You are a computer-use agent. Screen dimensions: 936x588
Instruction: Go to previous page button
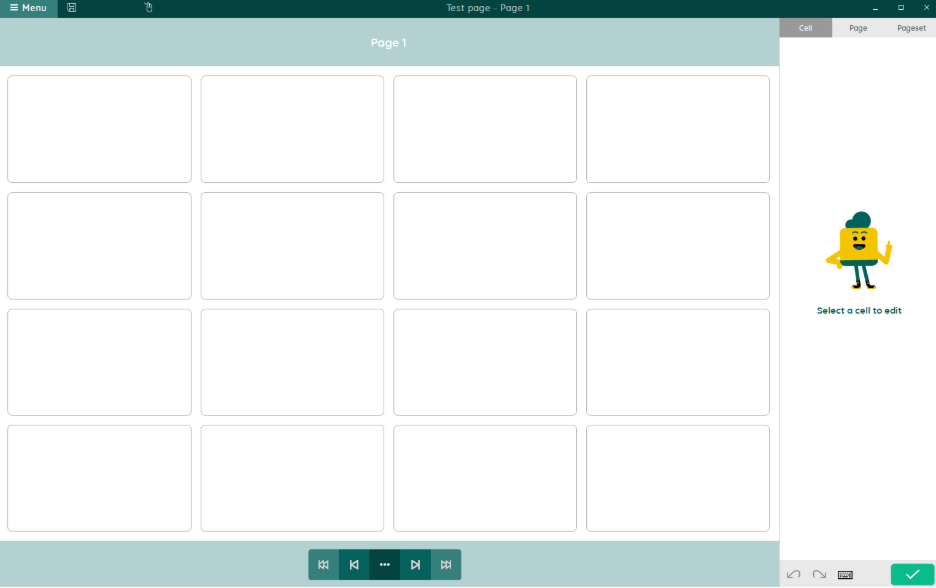[354, 565]
